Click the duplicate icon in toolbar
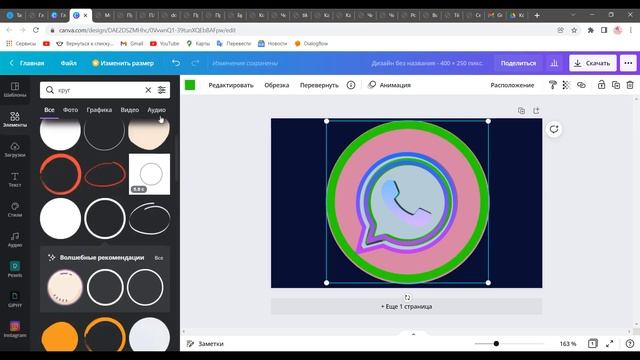This screenshot has height=360, width=640. [616, 85]
